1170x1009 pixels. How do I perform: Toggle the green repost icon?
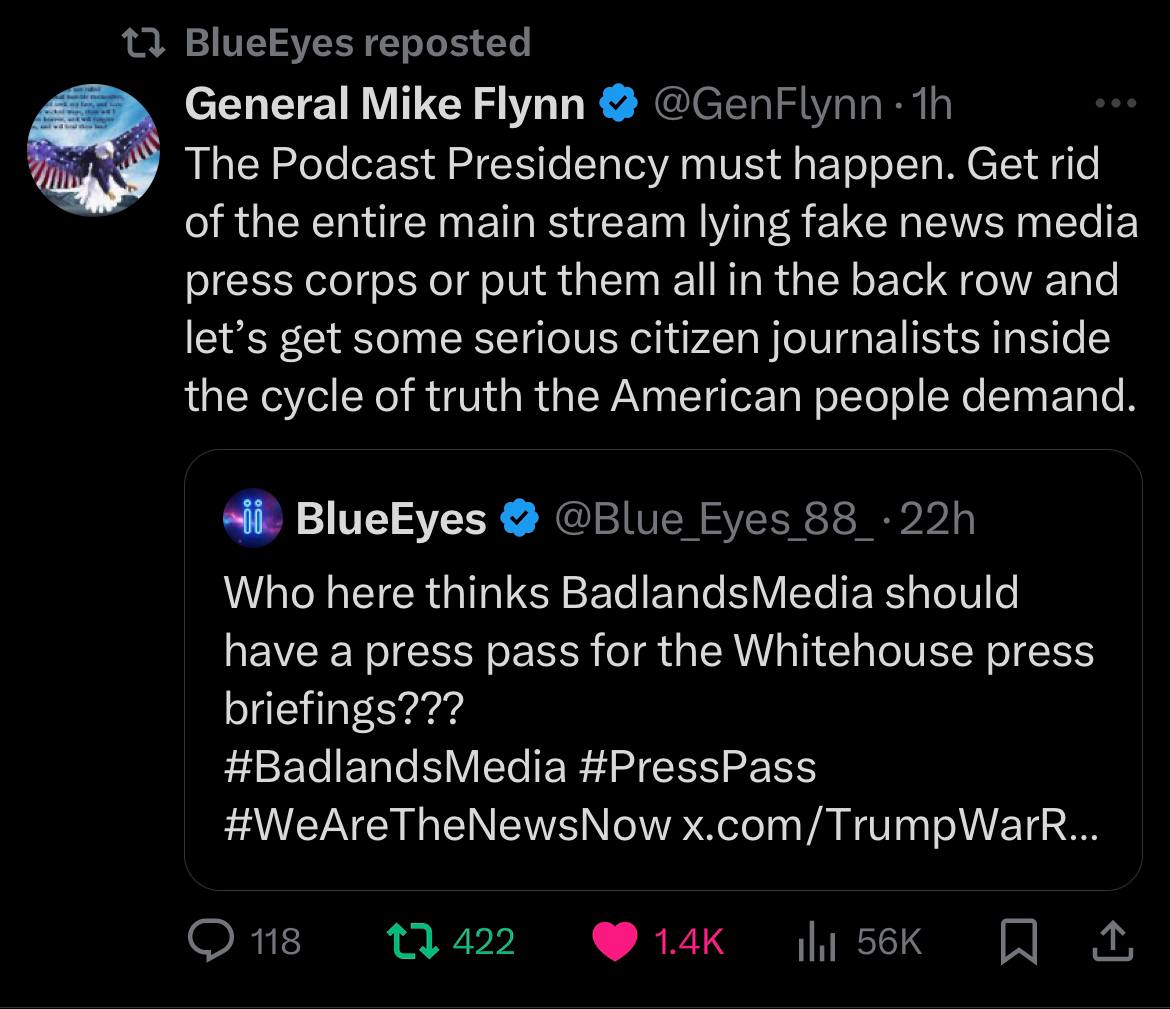pyautogui.click(x=413, y=940)
